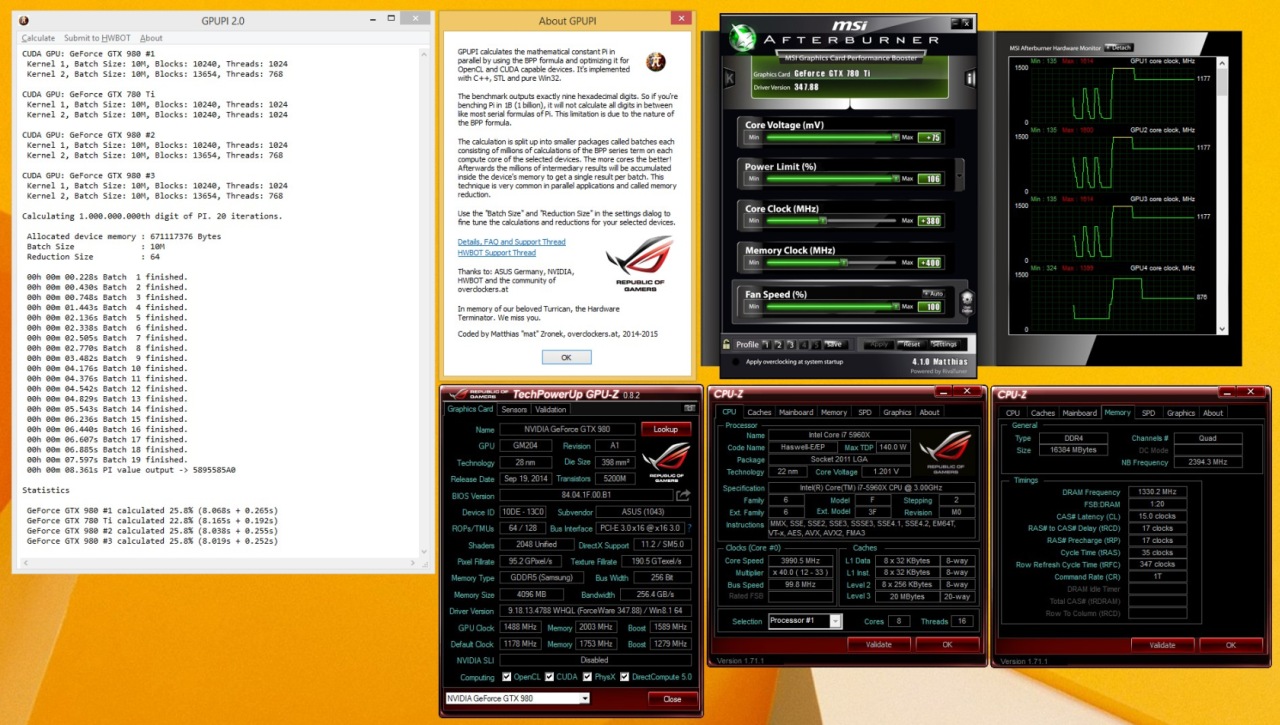Switch to Graphics tab in left CPU-Z
The width and height of the screenshot is (1280, 725).
(897, 412)
